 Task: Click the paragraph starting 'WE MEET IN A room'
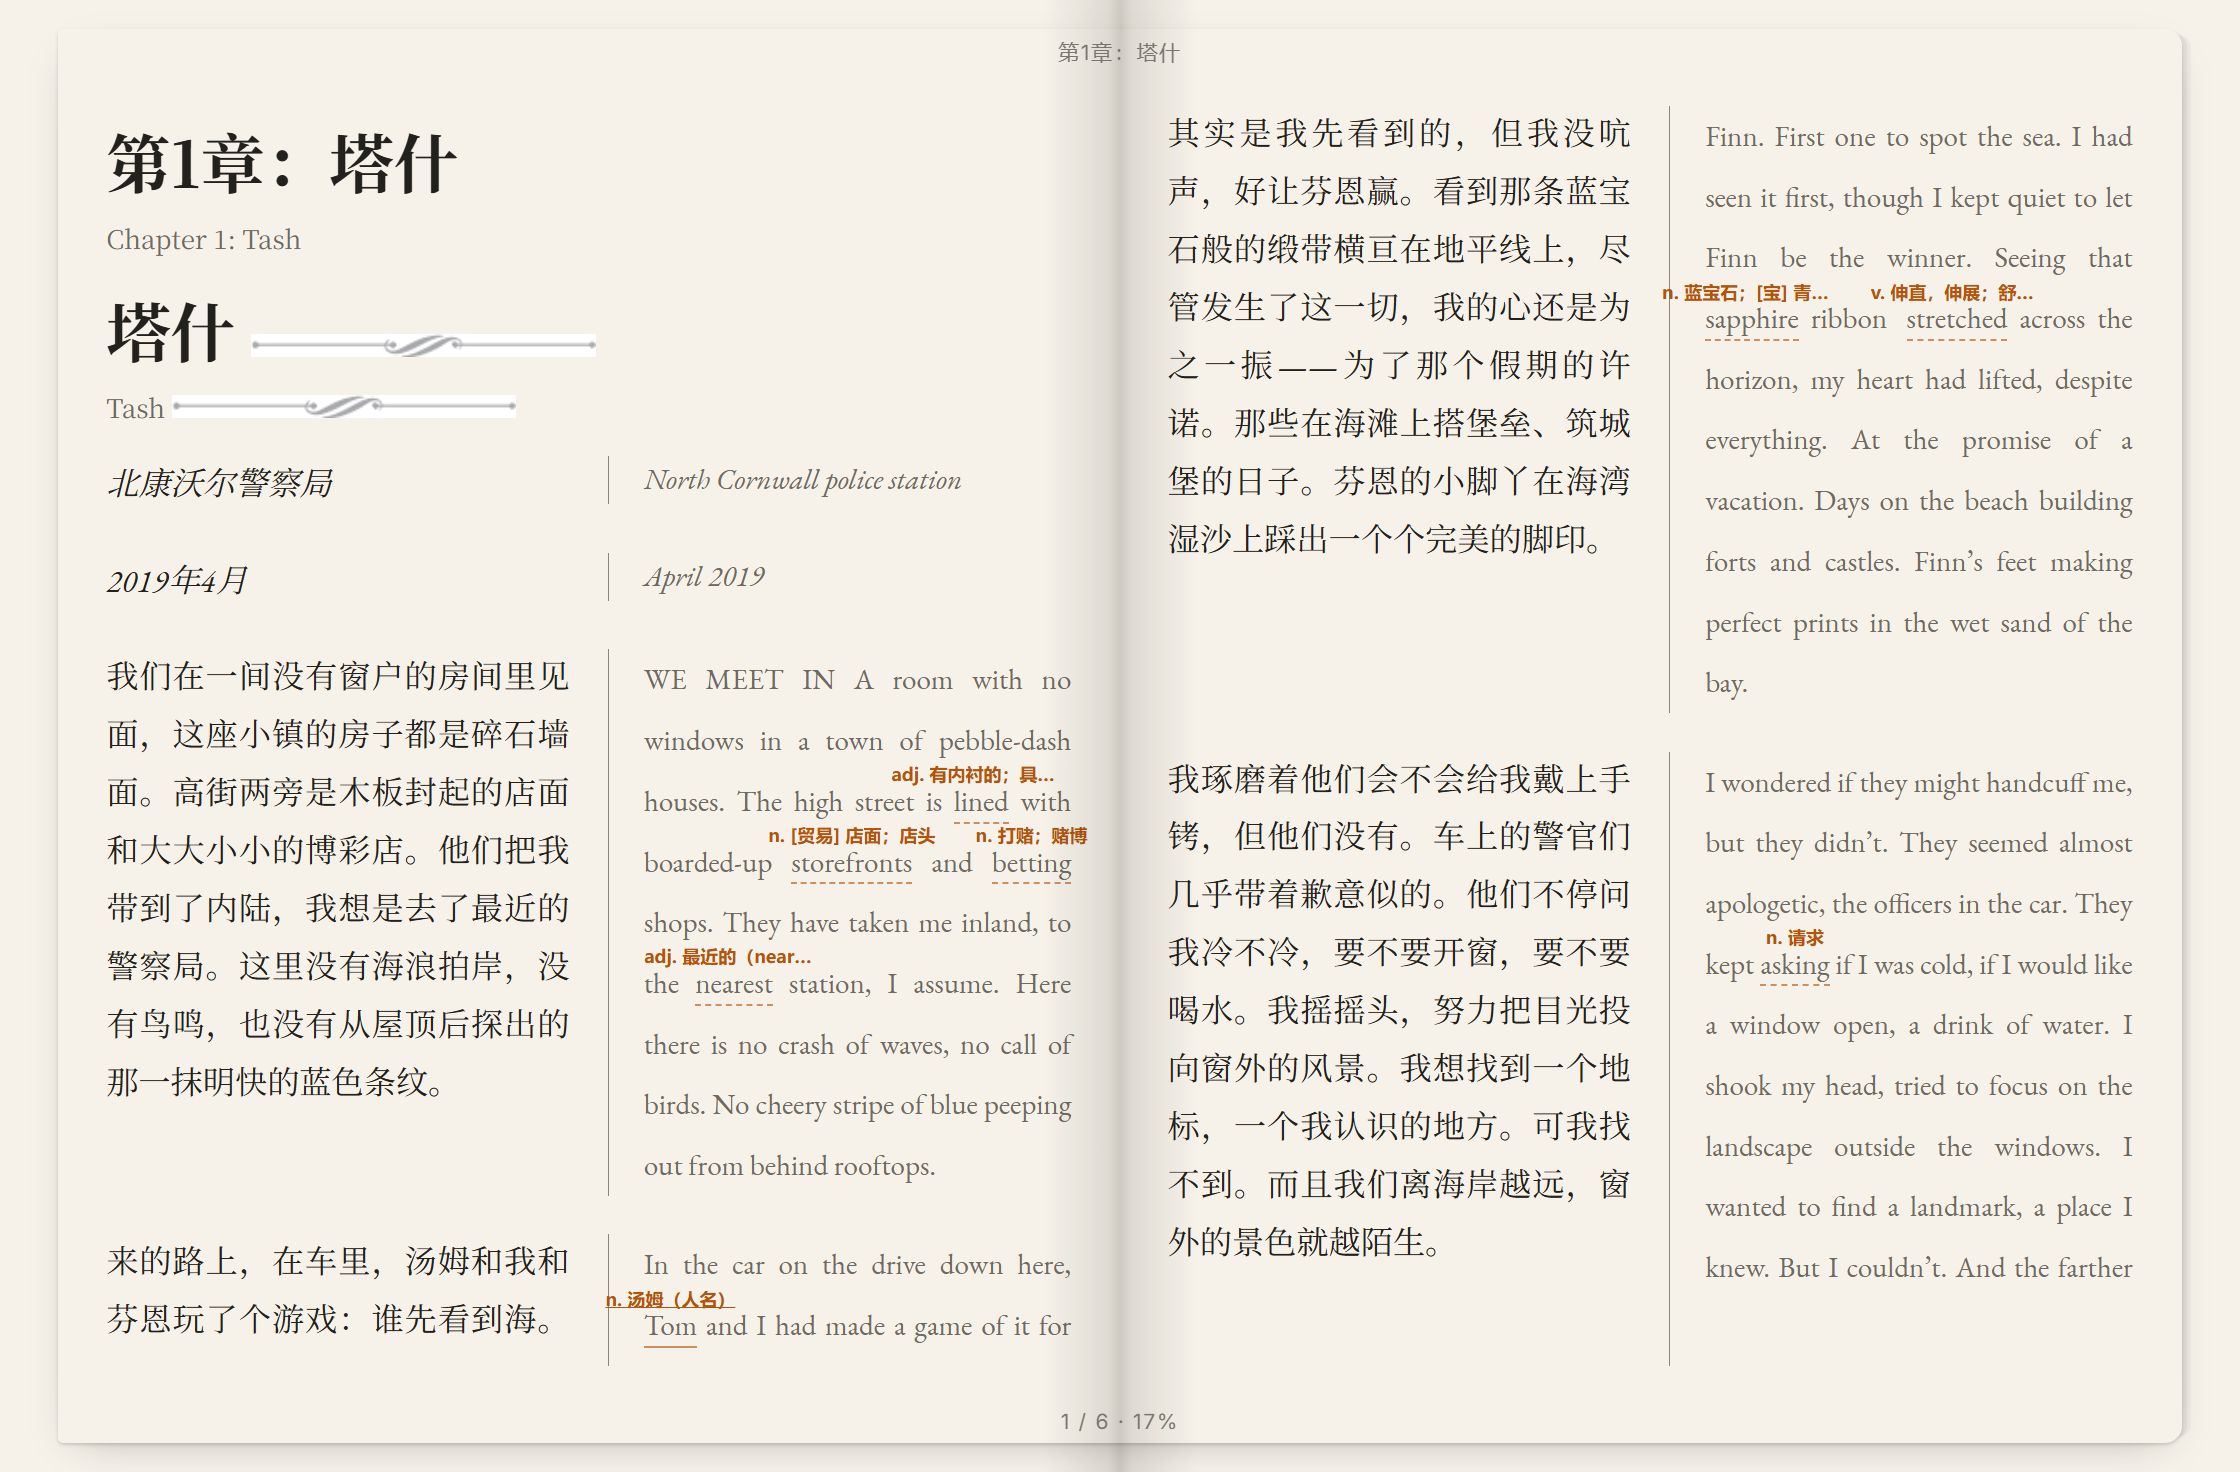tap(857, 923)
